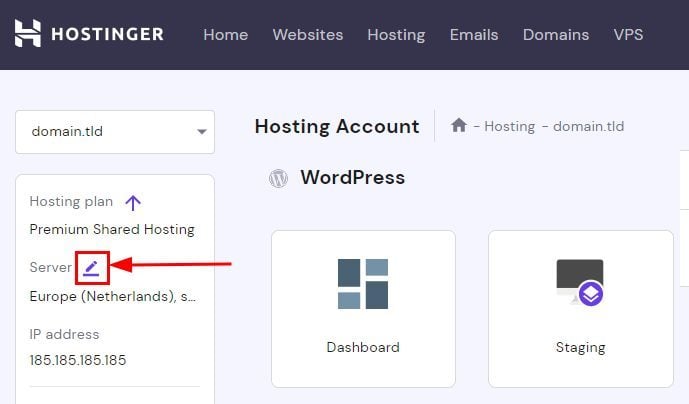689x404 pixels.
Task: Click the IP address 185.185.185.185
Action: pos(78,360)
